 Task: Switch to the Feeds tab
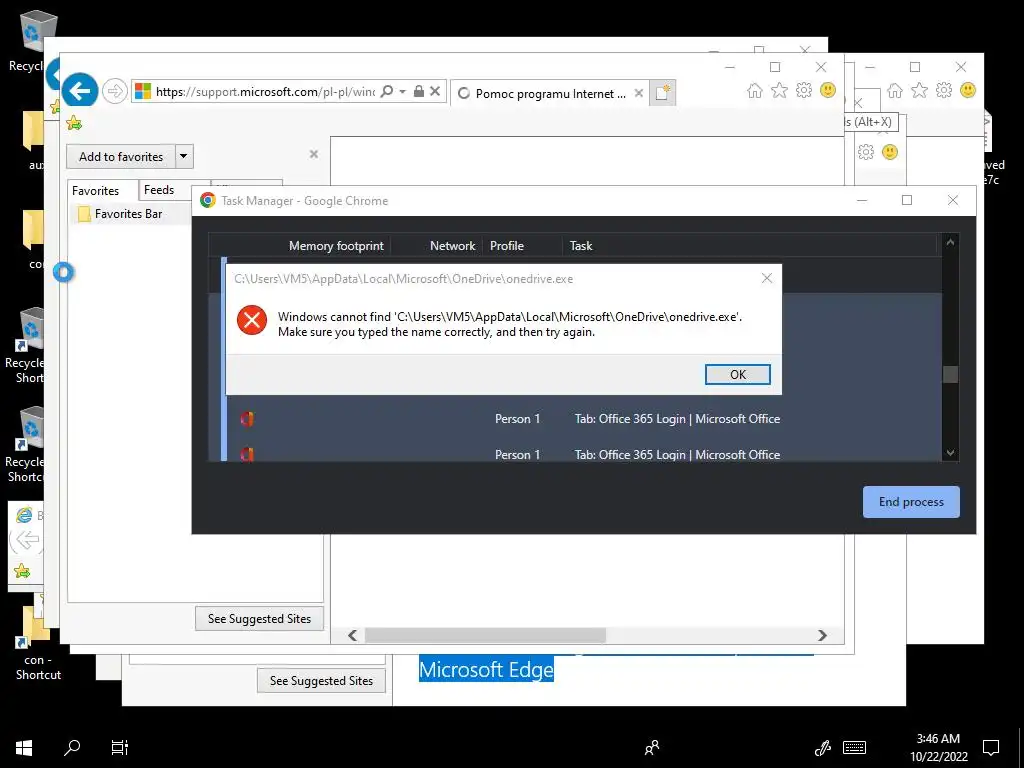click(159, 190)
